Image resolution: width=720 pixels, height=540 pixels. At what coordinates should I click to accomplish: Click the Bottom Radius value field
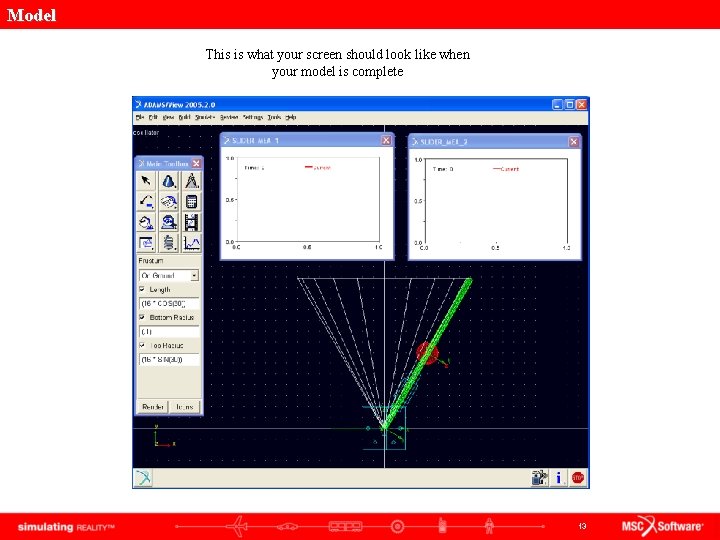169,332
